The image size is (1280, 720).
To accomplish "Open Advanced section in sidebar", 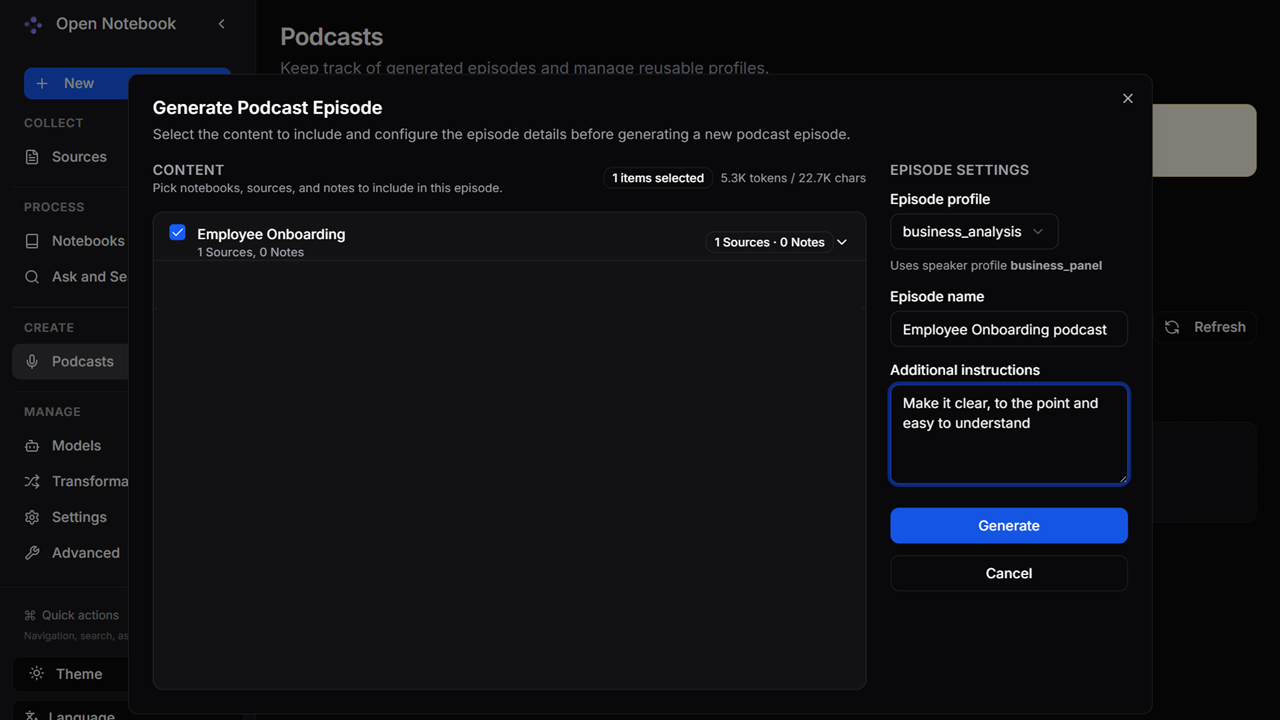I will [70, 553].
